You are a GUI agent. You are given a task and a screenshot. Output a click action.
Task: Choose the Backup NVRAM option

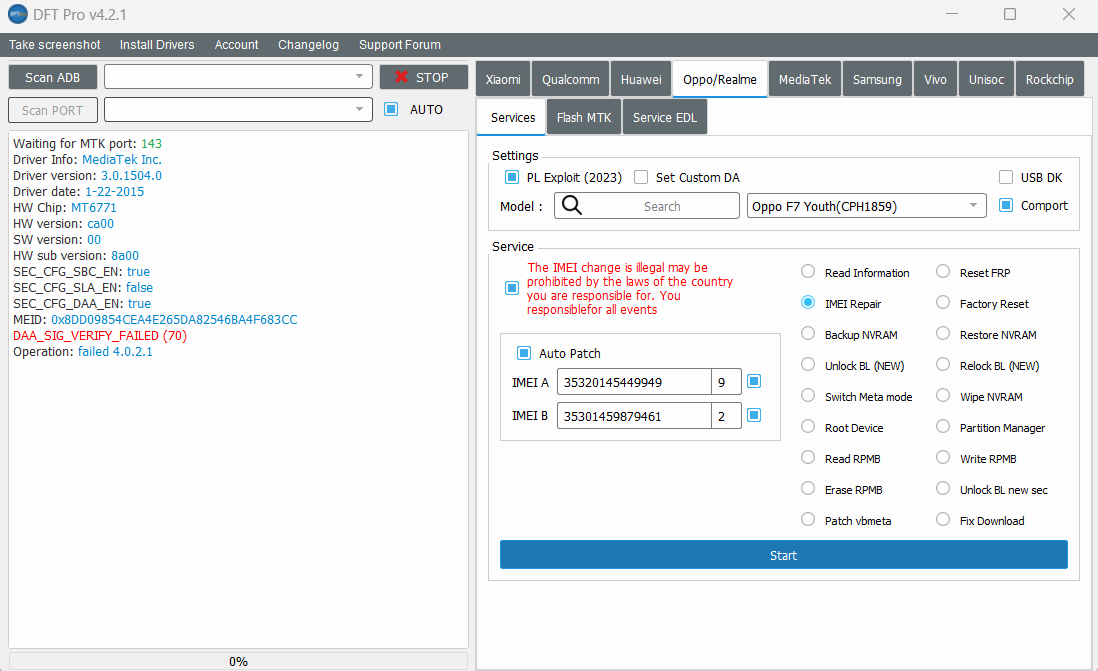click(808, 333)
